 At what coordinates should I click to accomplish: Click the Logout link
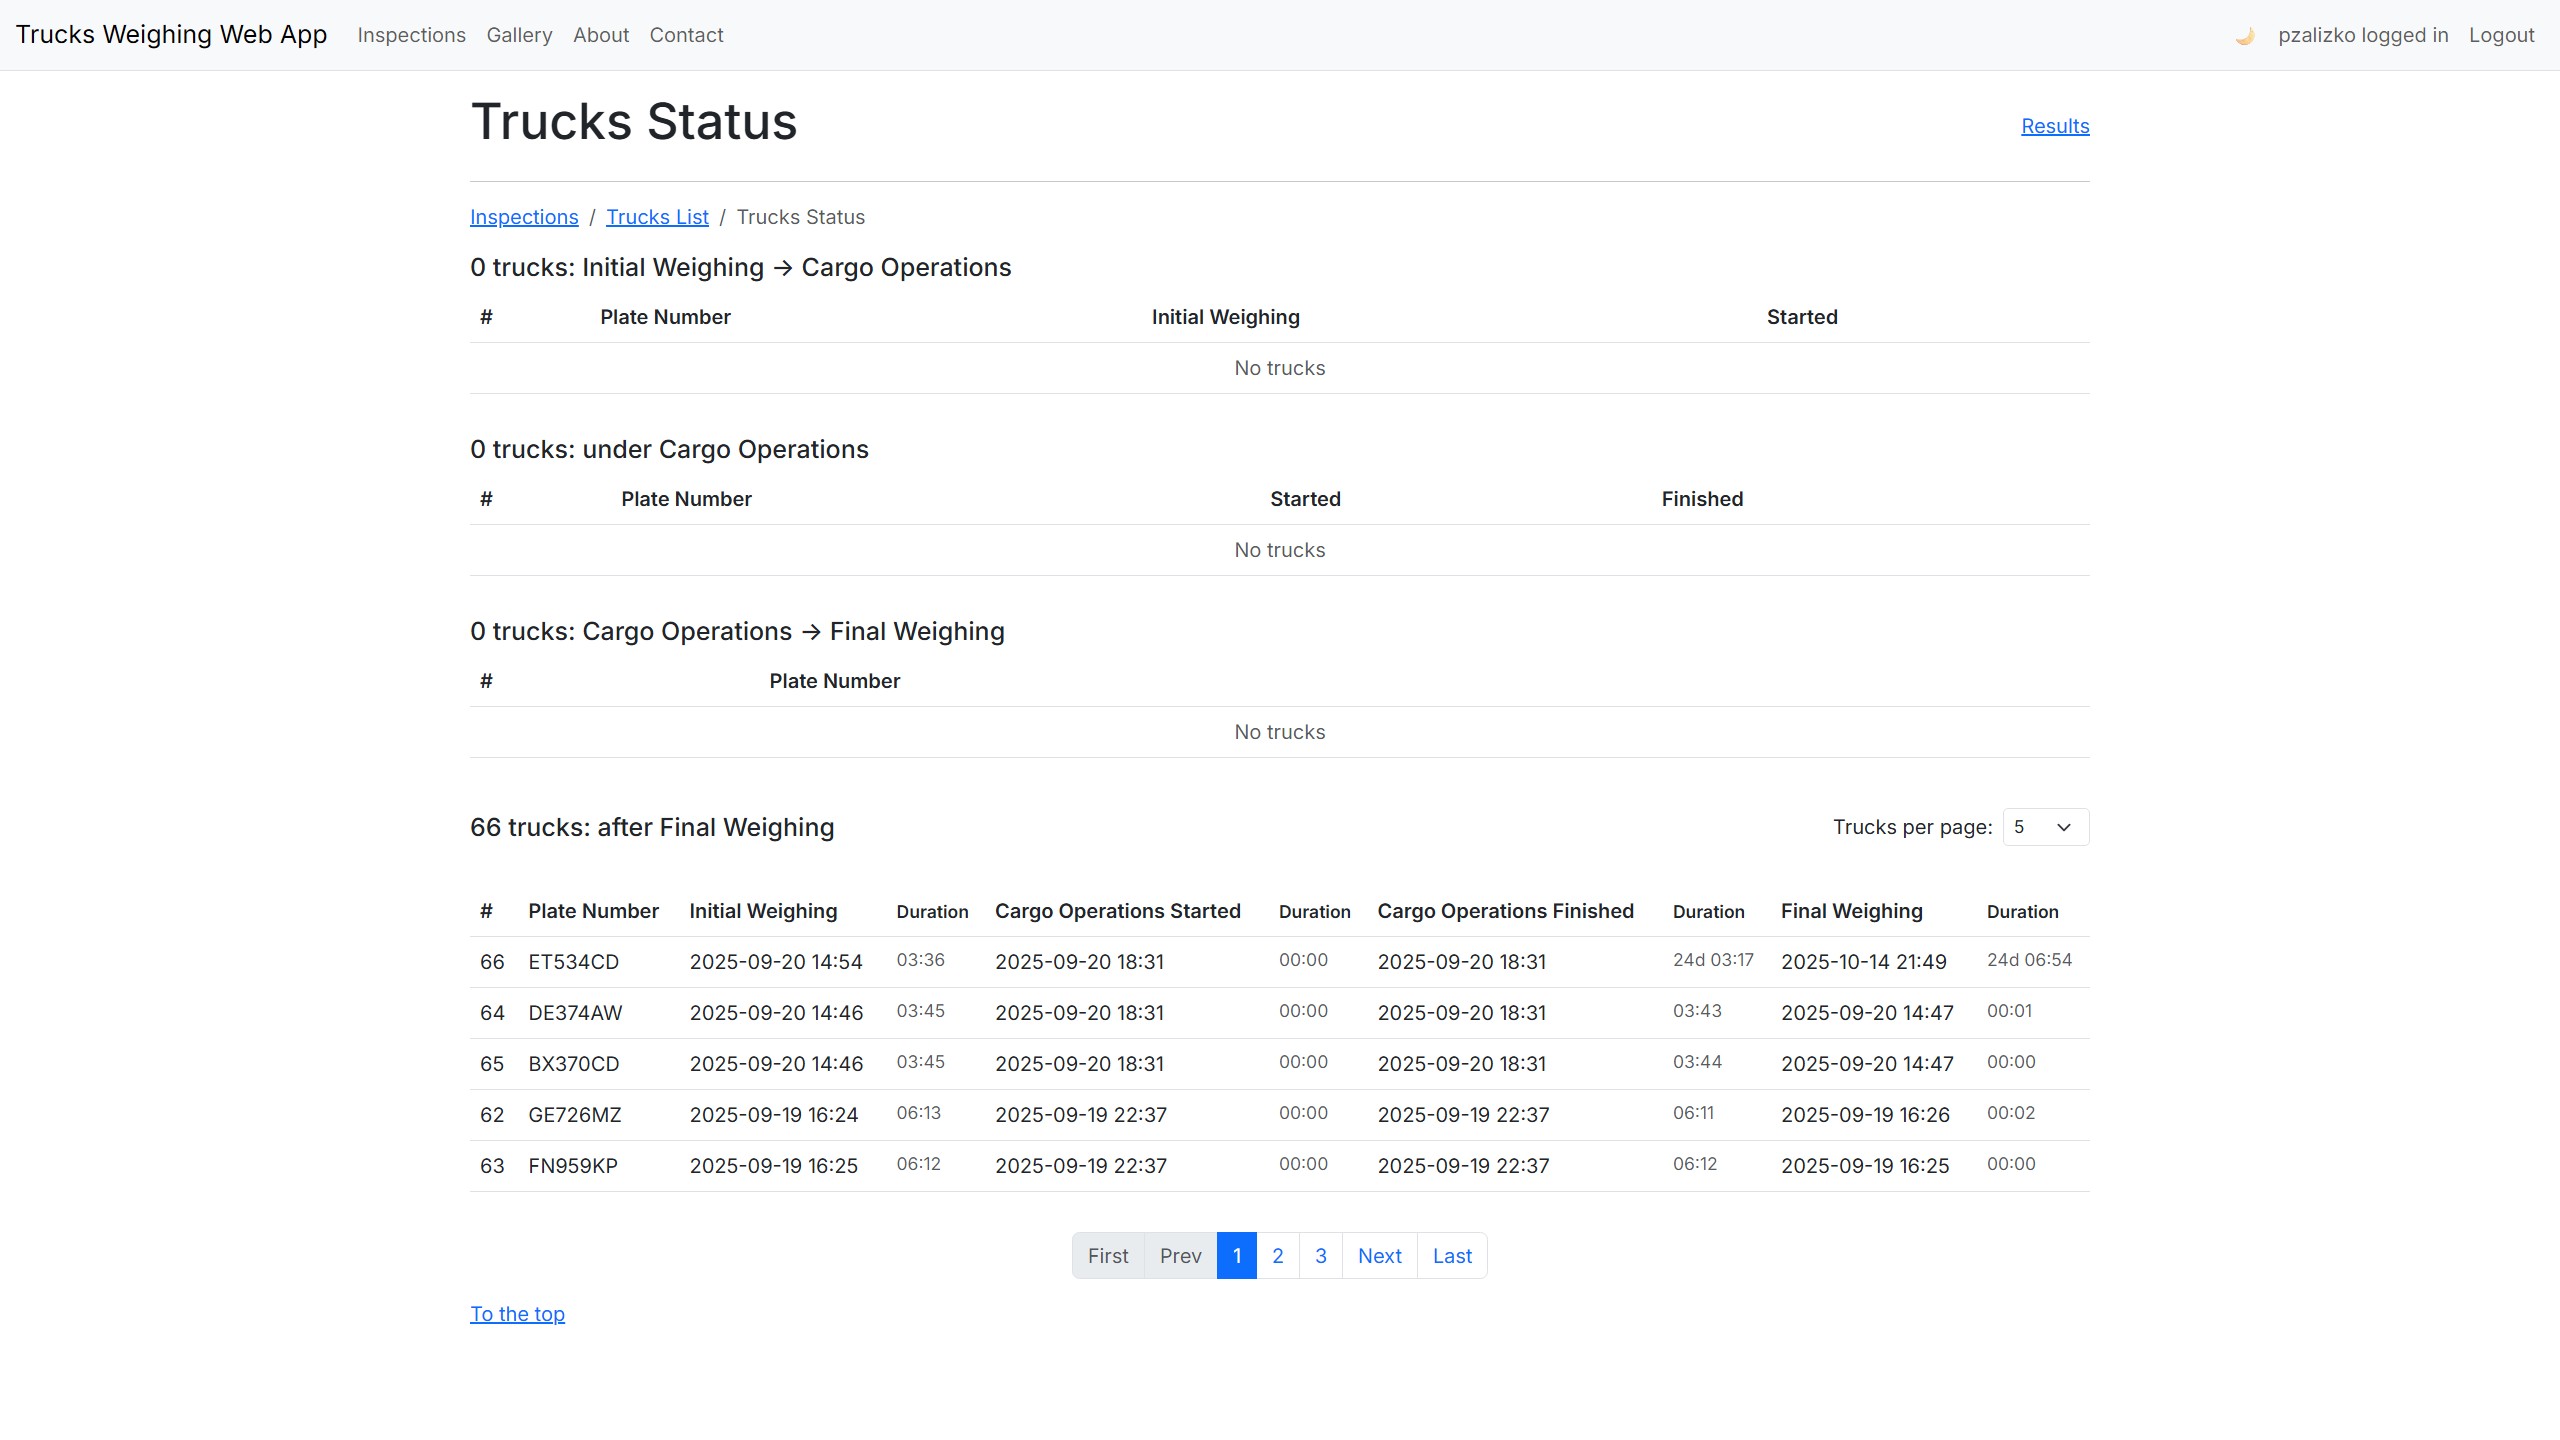pyautogui.click(x=2501, y=35)
